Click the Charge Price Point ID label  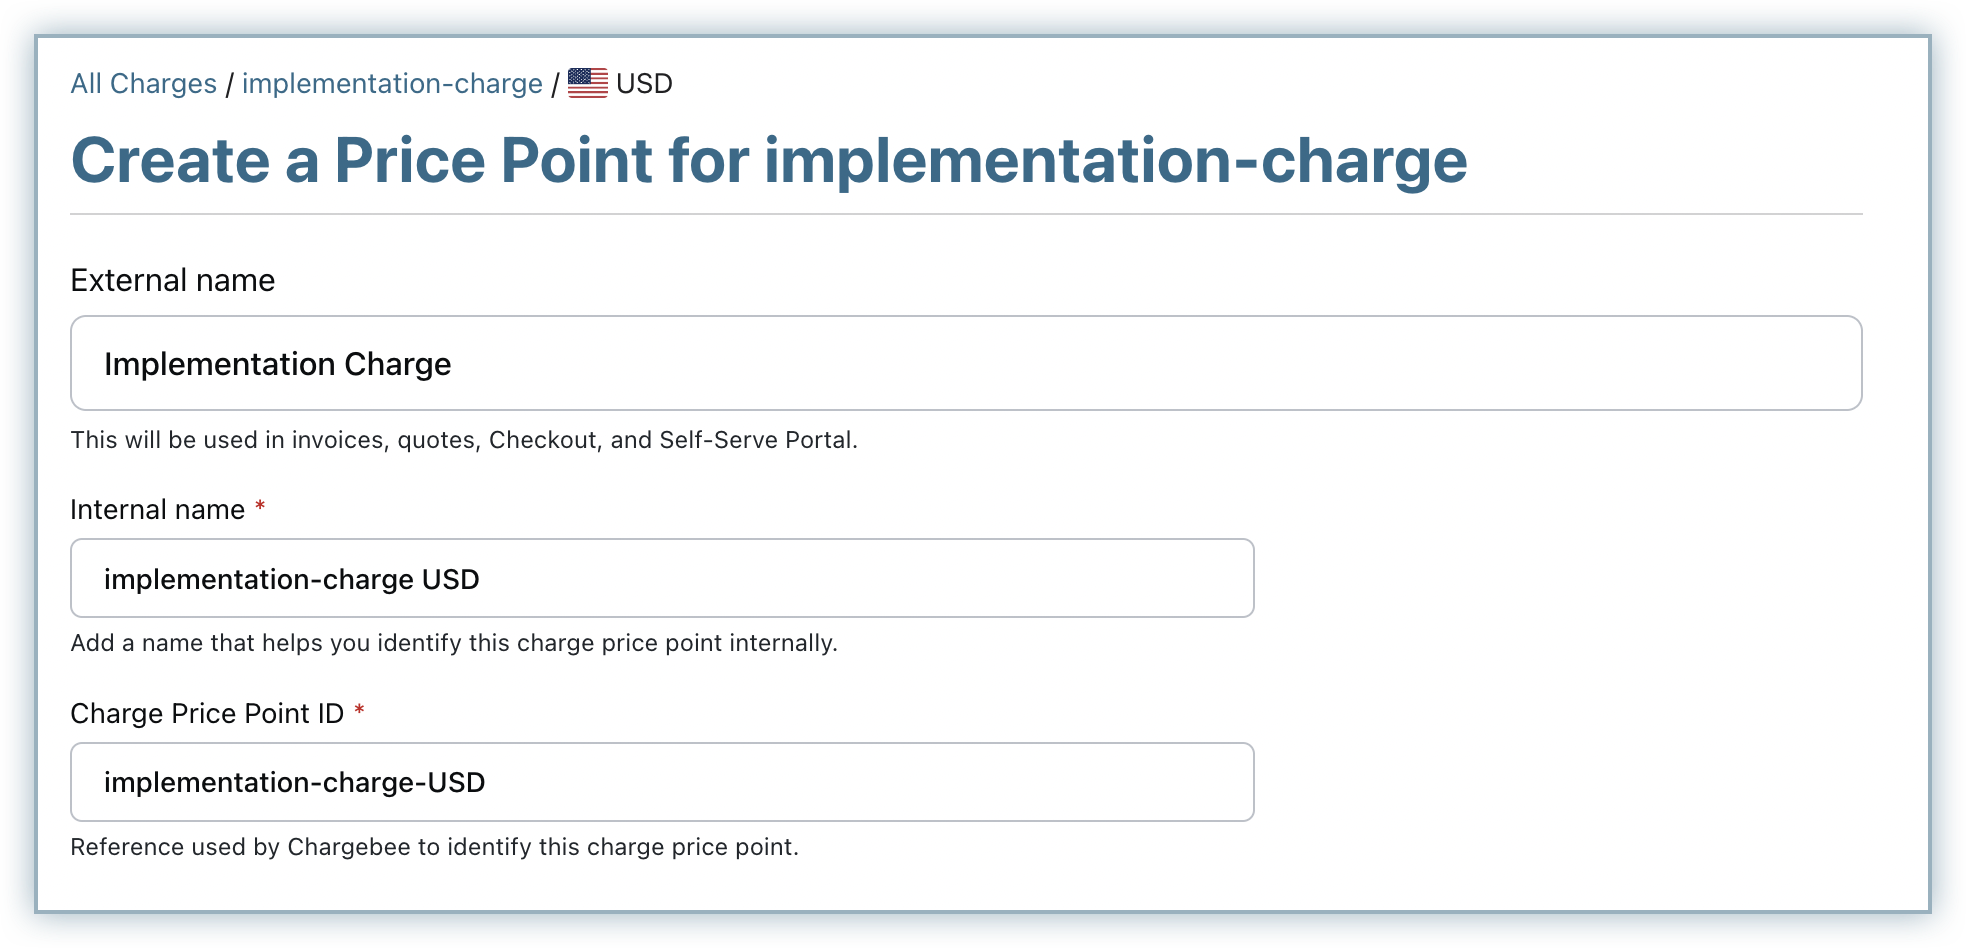pos(206,714)
